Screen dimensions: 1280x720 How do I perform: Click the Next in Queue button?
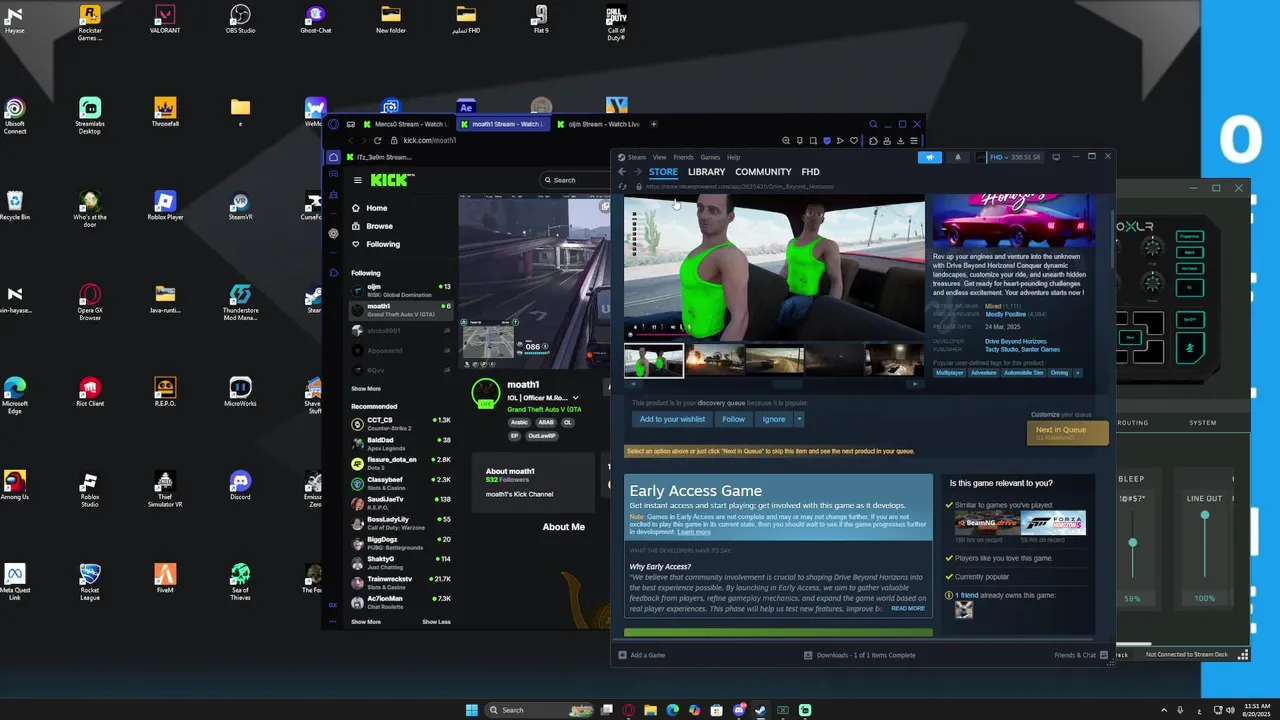[1067, 432]
